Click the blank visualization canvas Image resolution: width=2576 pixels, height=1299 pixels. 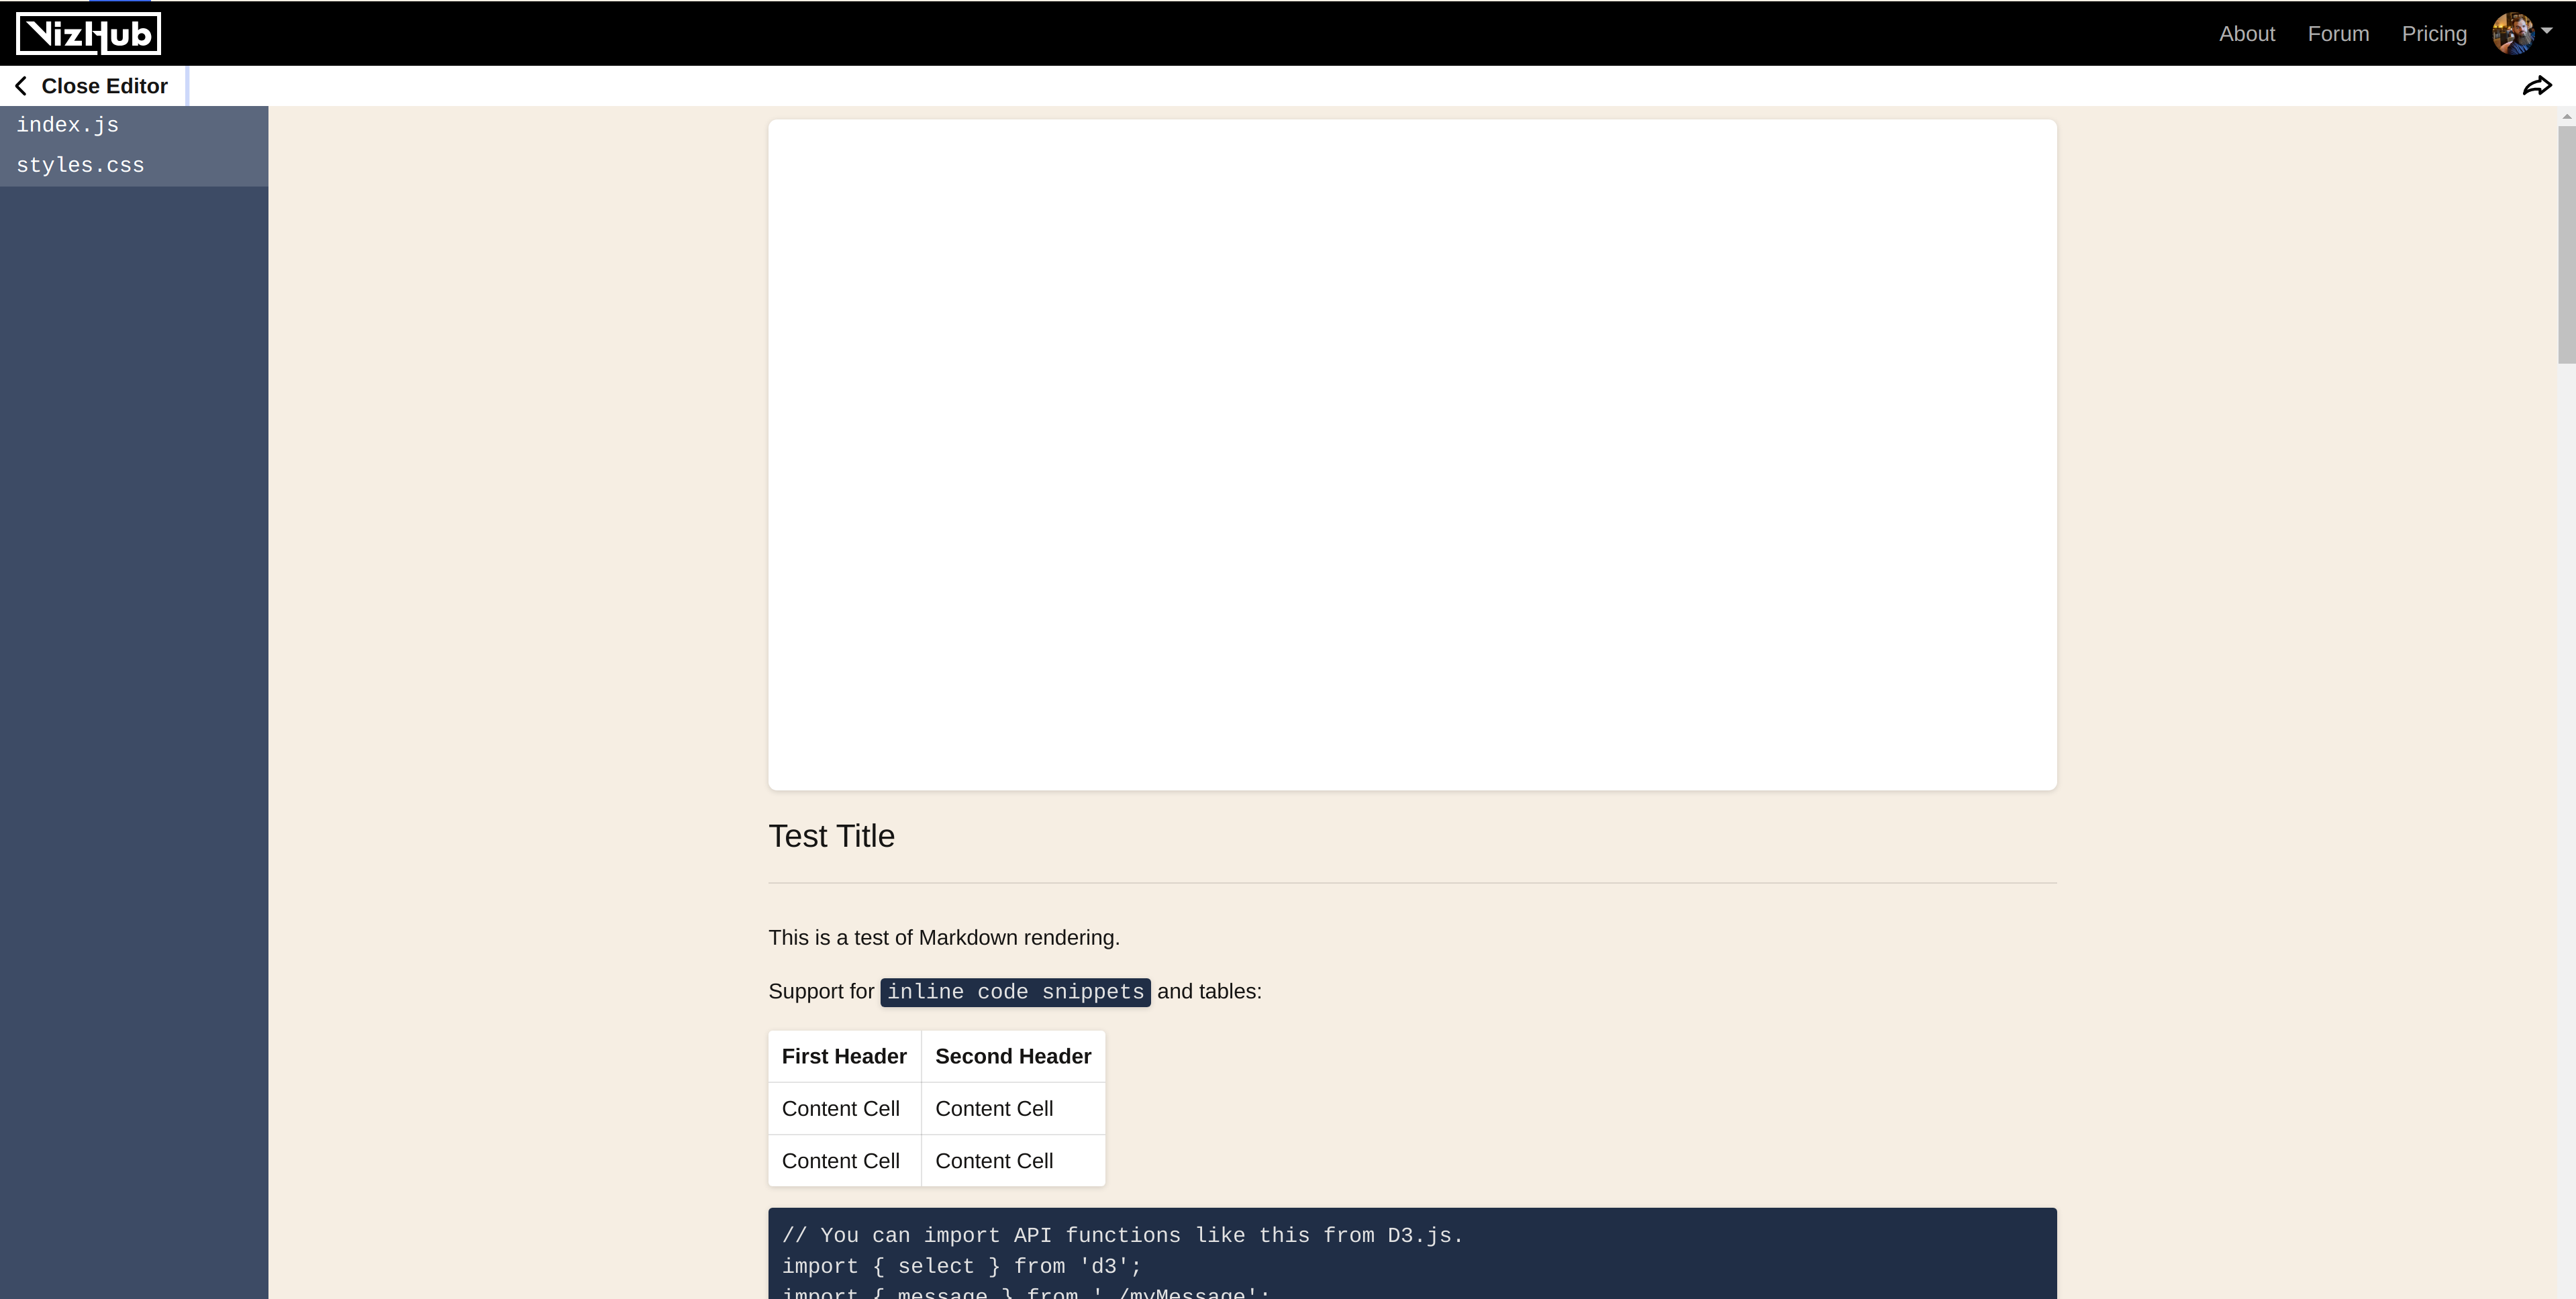[1412, 455]
